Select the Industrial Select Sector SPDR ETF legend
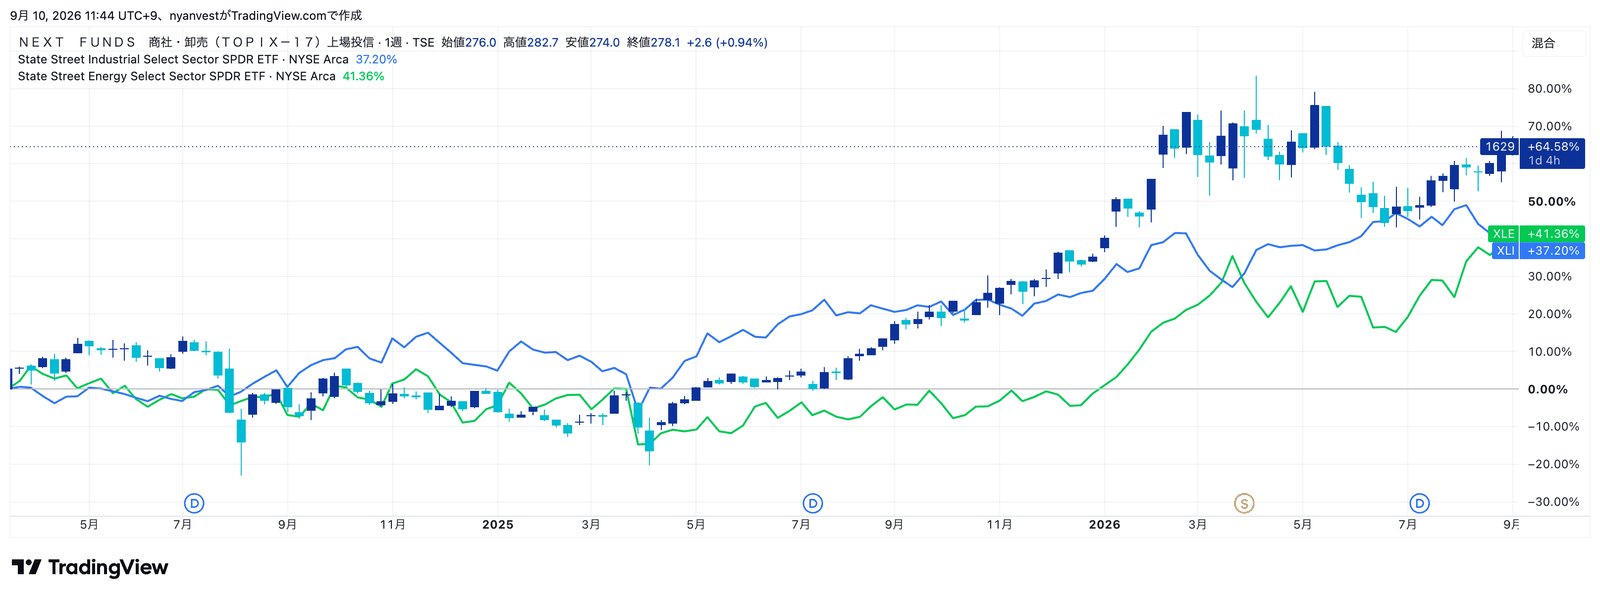1600x597 pixels. coord(183,59)
